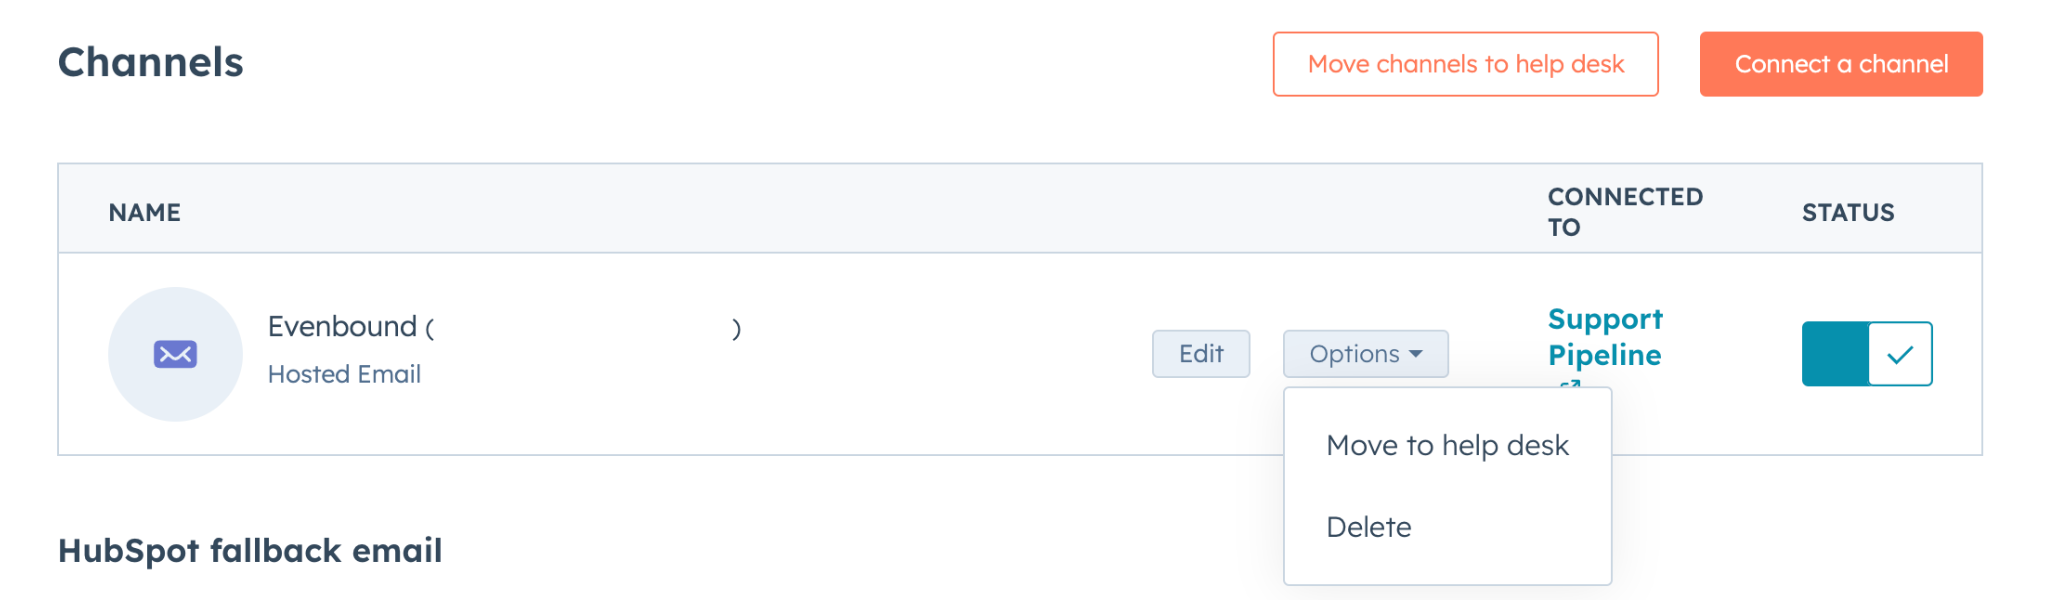Click the Channels page heading
Screen dimensions: 2048x600
click(151, 62)
